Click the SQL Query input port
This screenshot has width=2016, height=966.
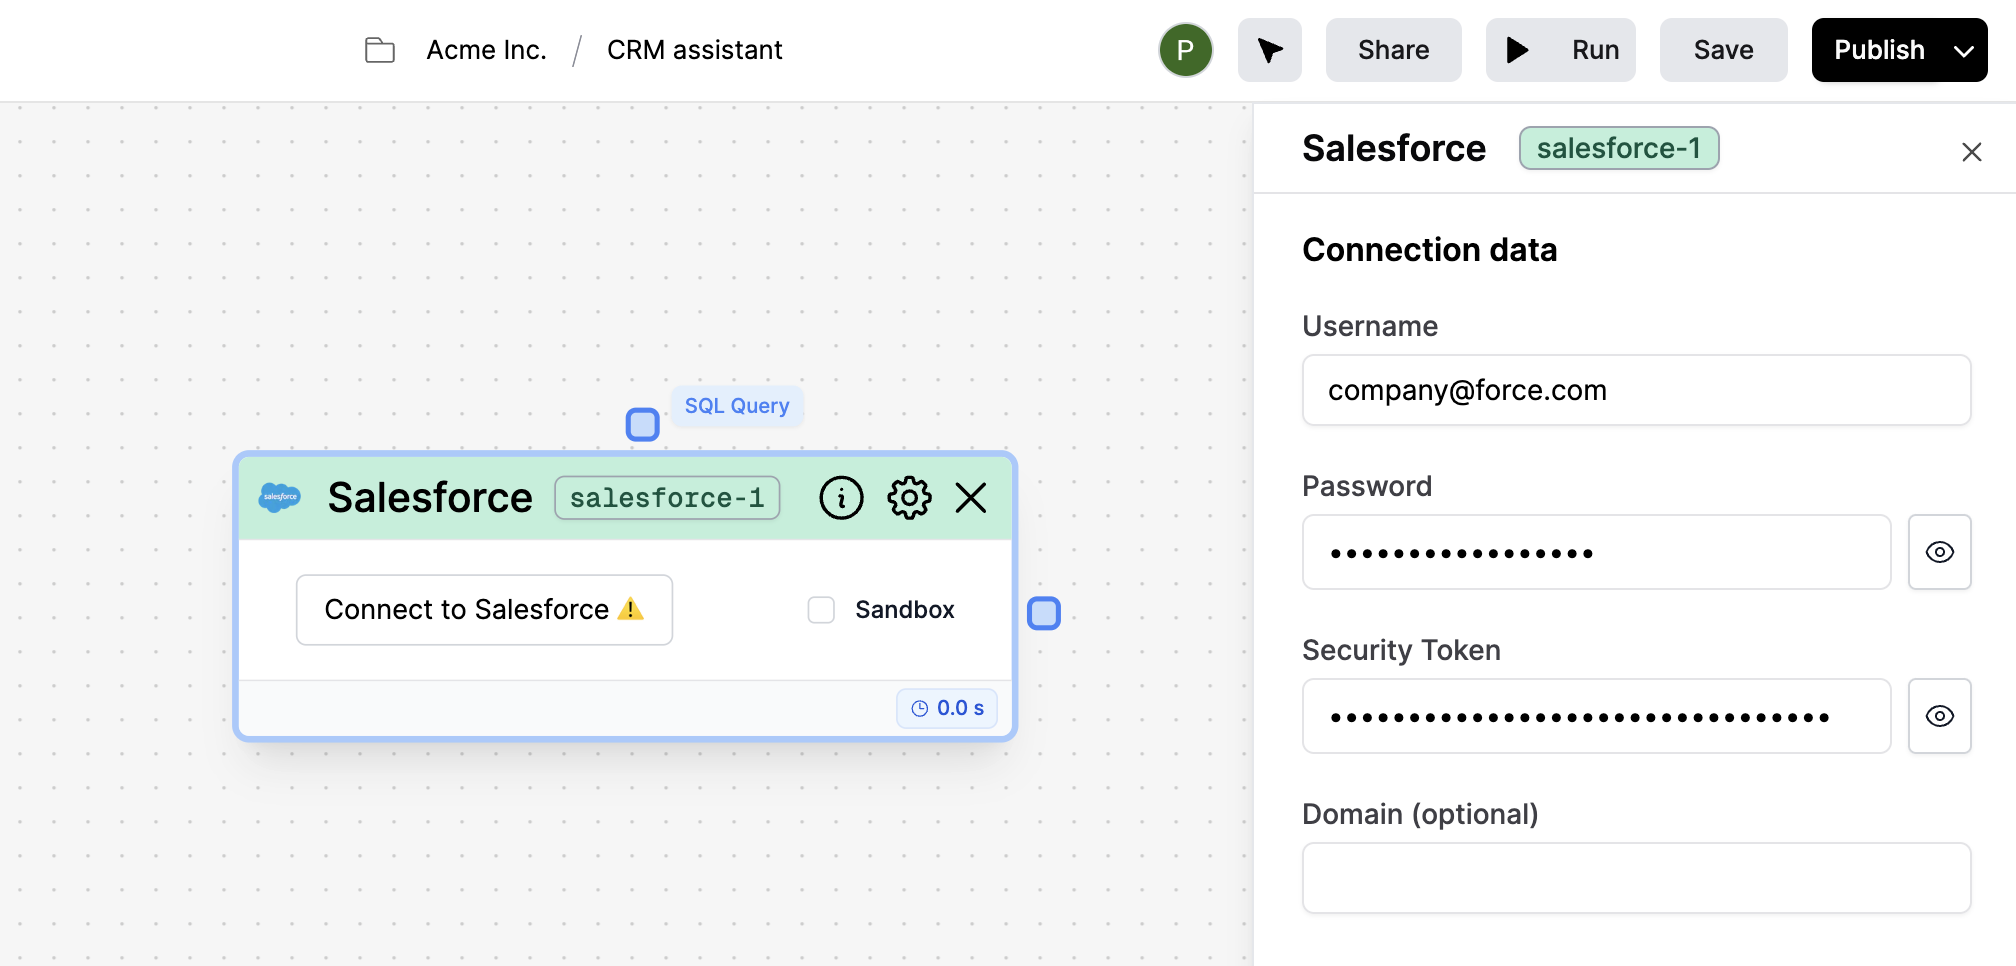point(642,424)
